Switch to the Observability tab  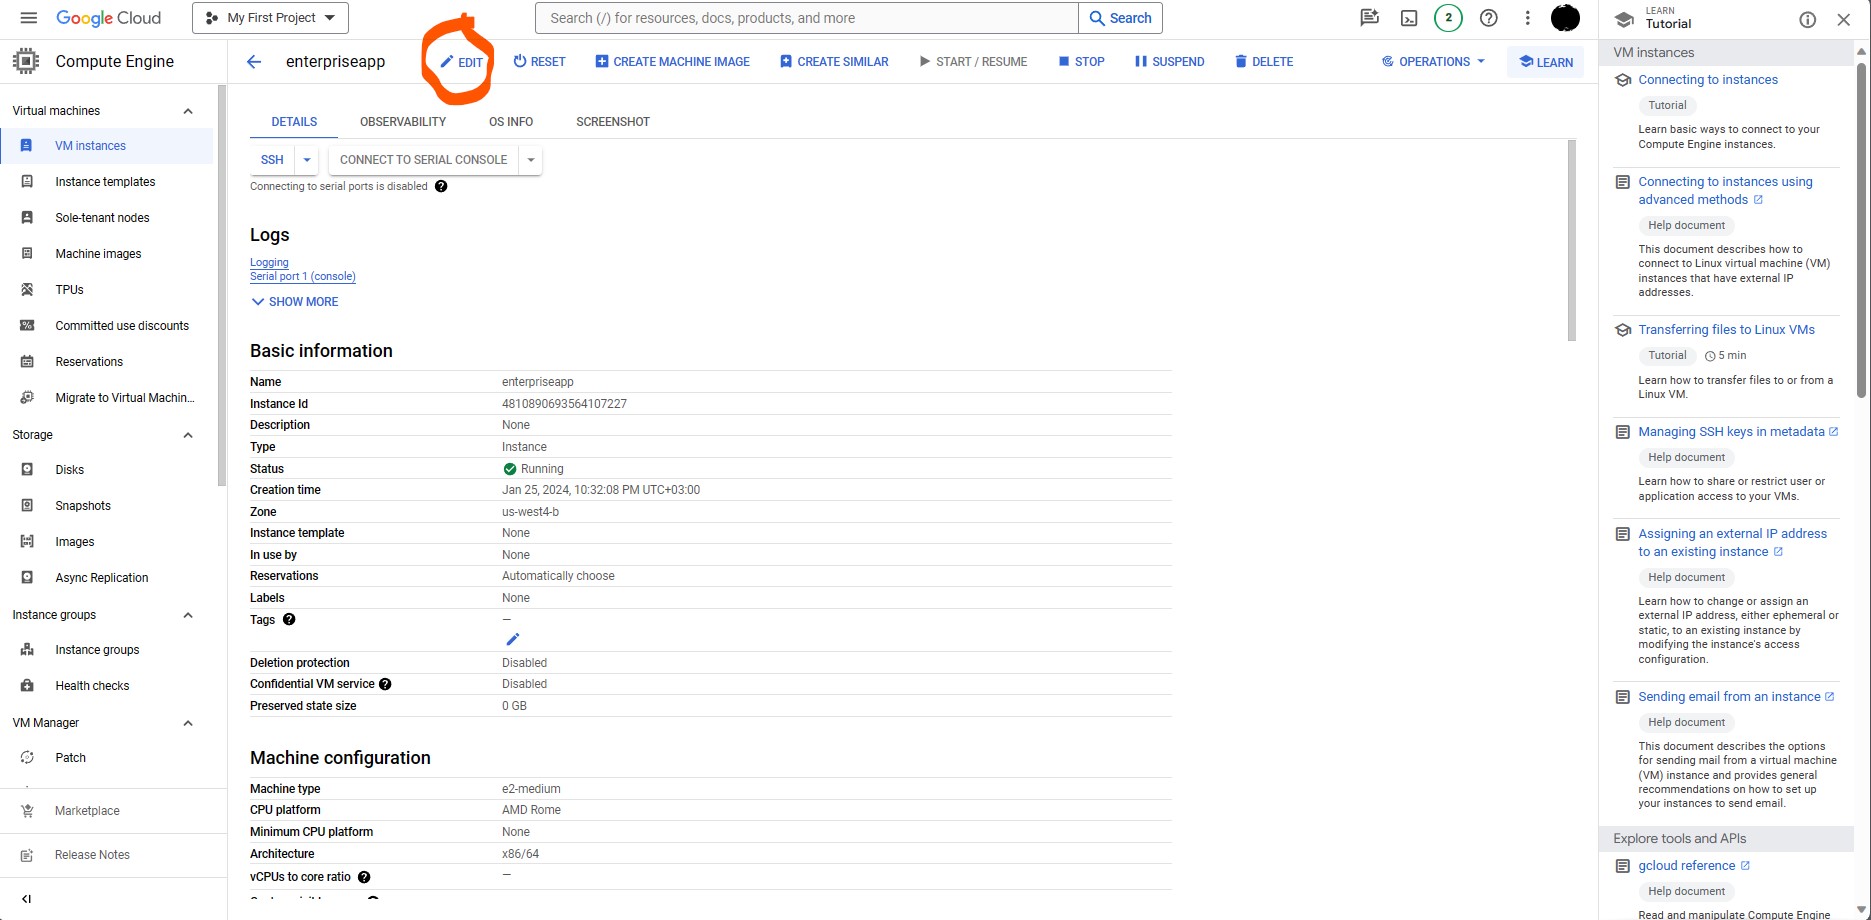403,122
